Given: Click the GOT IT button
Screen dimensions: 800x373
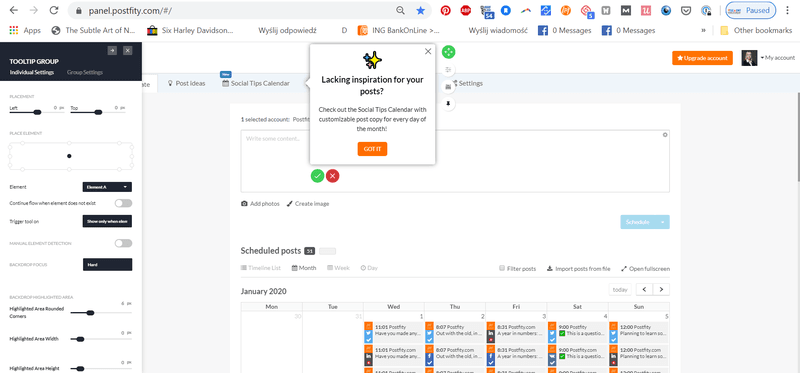Looking at the screenshot, I should (372, 149).
